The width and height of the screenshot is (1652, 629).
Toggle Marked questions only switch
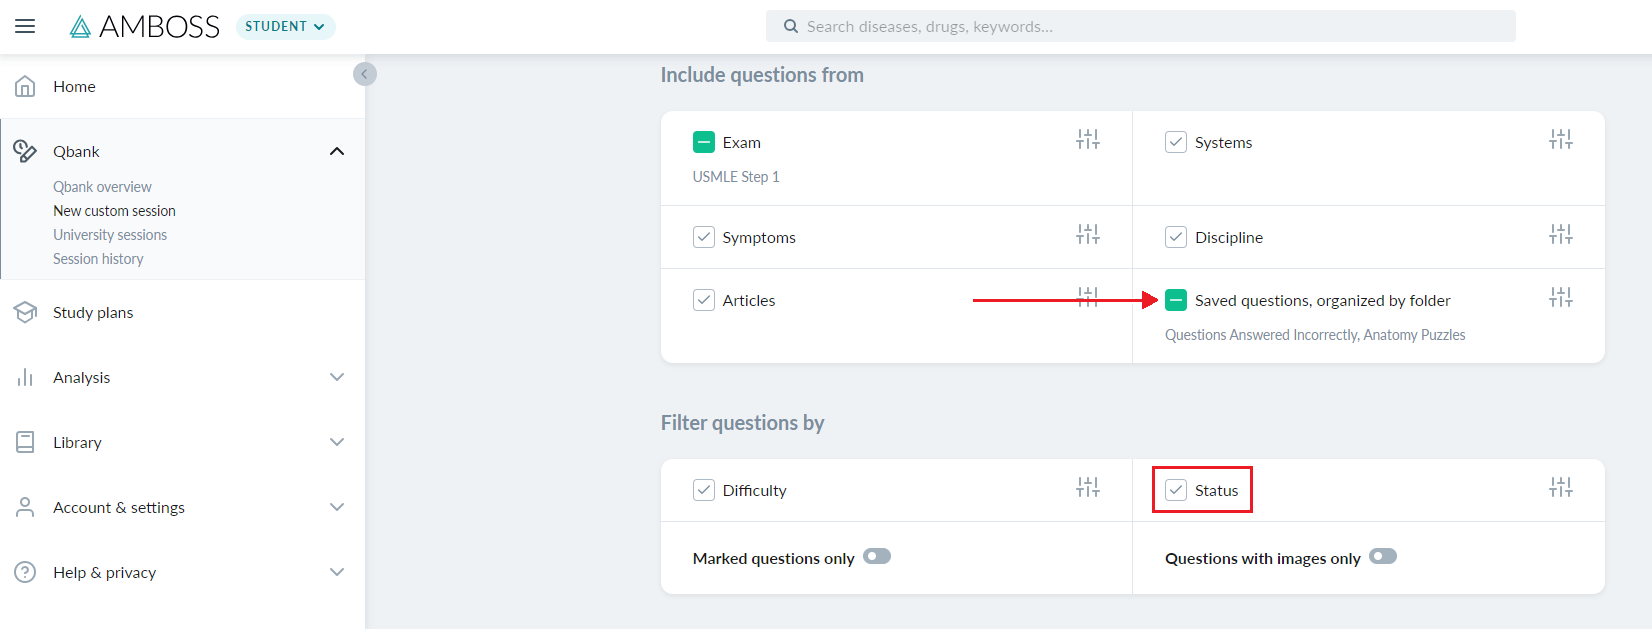click(877, 556)
